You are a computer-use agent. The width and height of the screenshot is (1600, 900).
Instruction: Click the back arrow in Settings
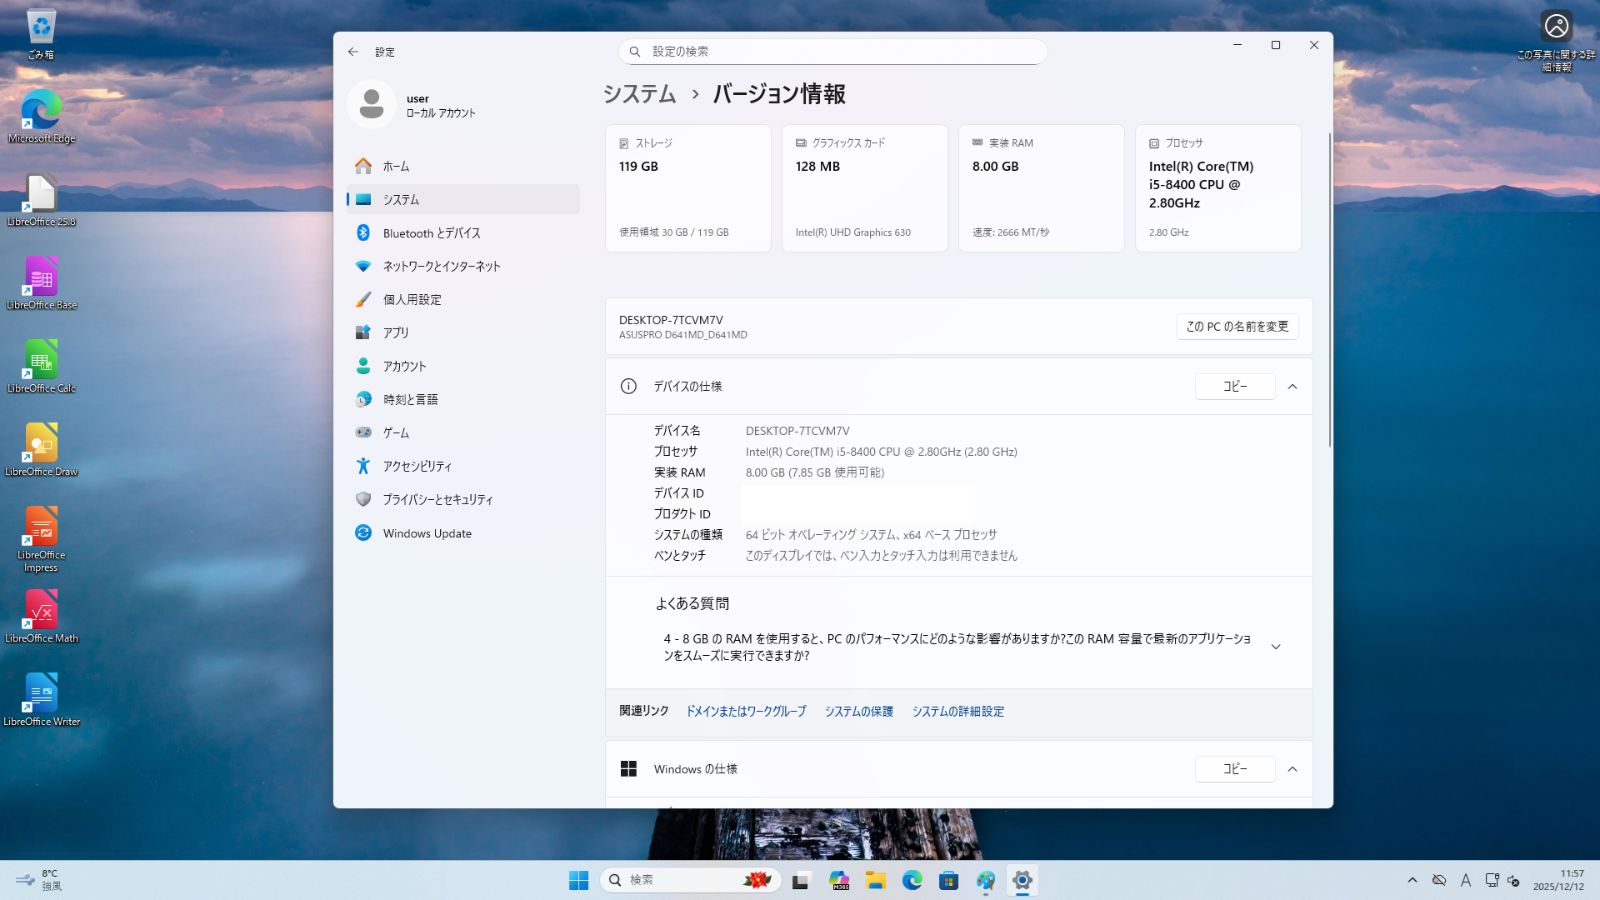(352, 52)
